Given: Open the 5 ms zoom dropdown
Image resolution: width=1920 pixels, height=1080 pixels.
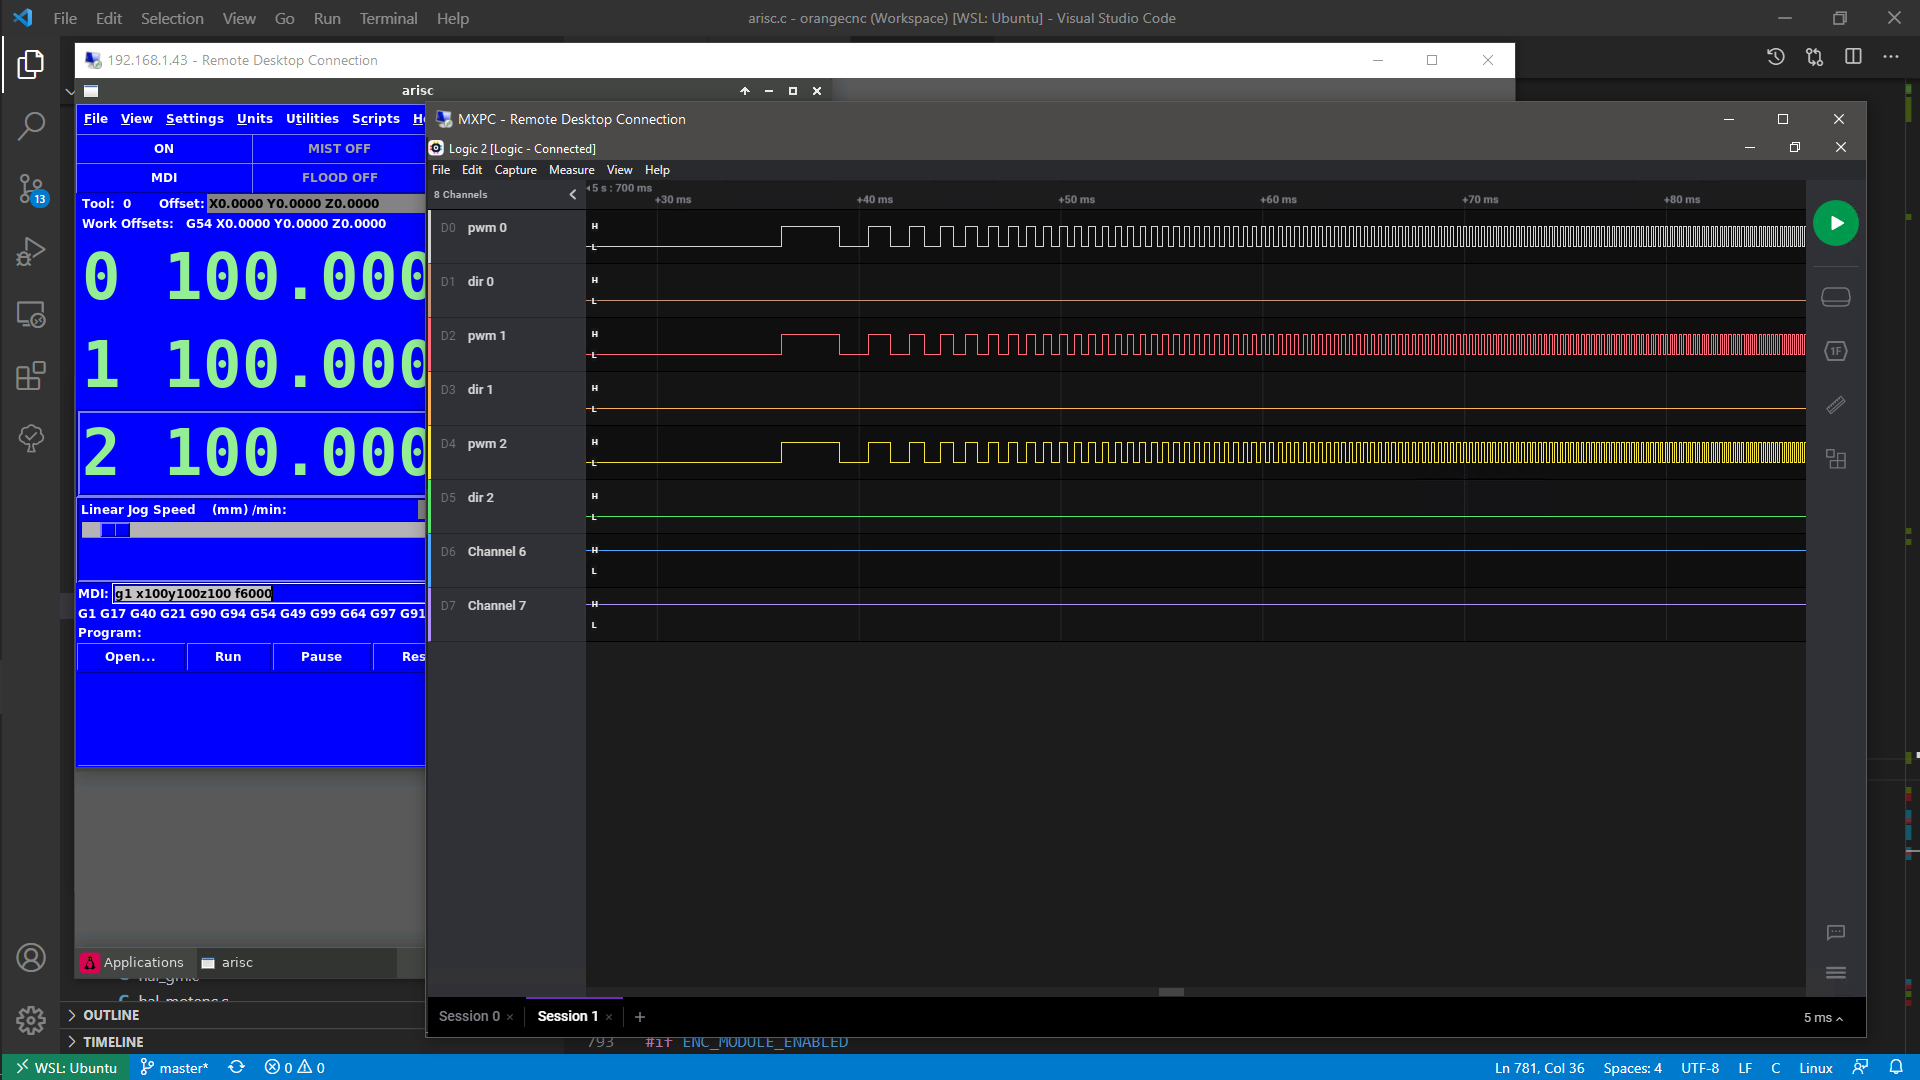Looking at the screenshot, I should (1822, 1018).
